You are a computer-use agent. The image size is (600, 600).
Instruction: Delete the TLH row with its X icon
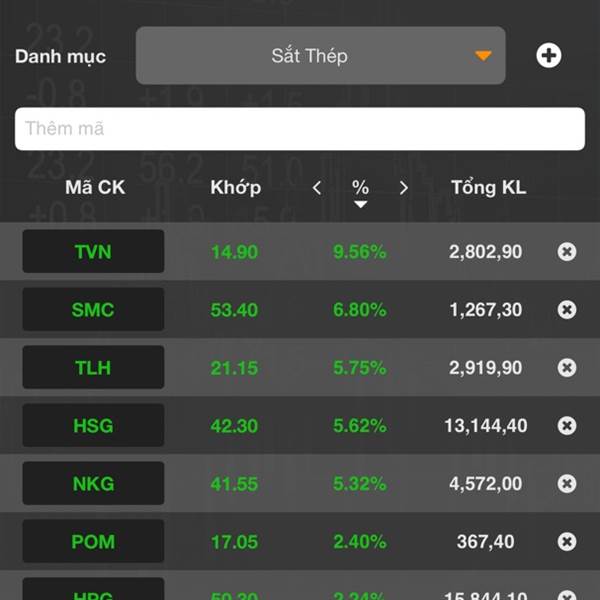(x=567, y=368)
